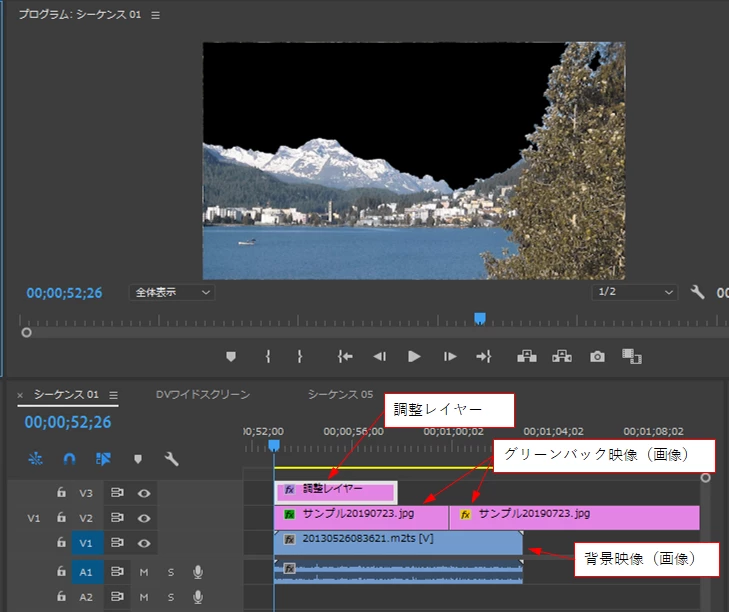Toggle lock on audio track A2

pyautogui.click(x=61, y=596)
